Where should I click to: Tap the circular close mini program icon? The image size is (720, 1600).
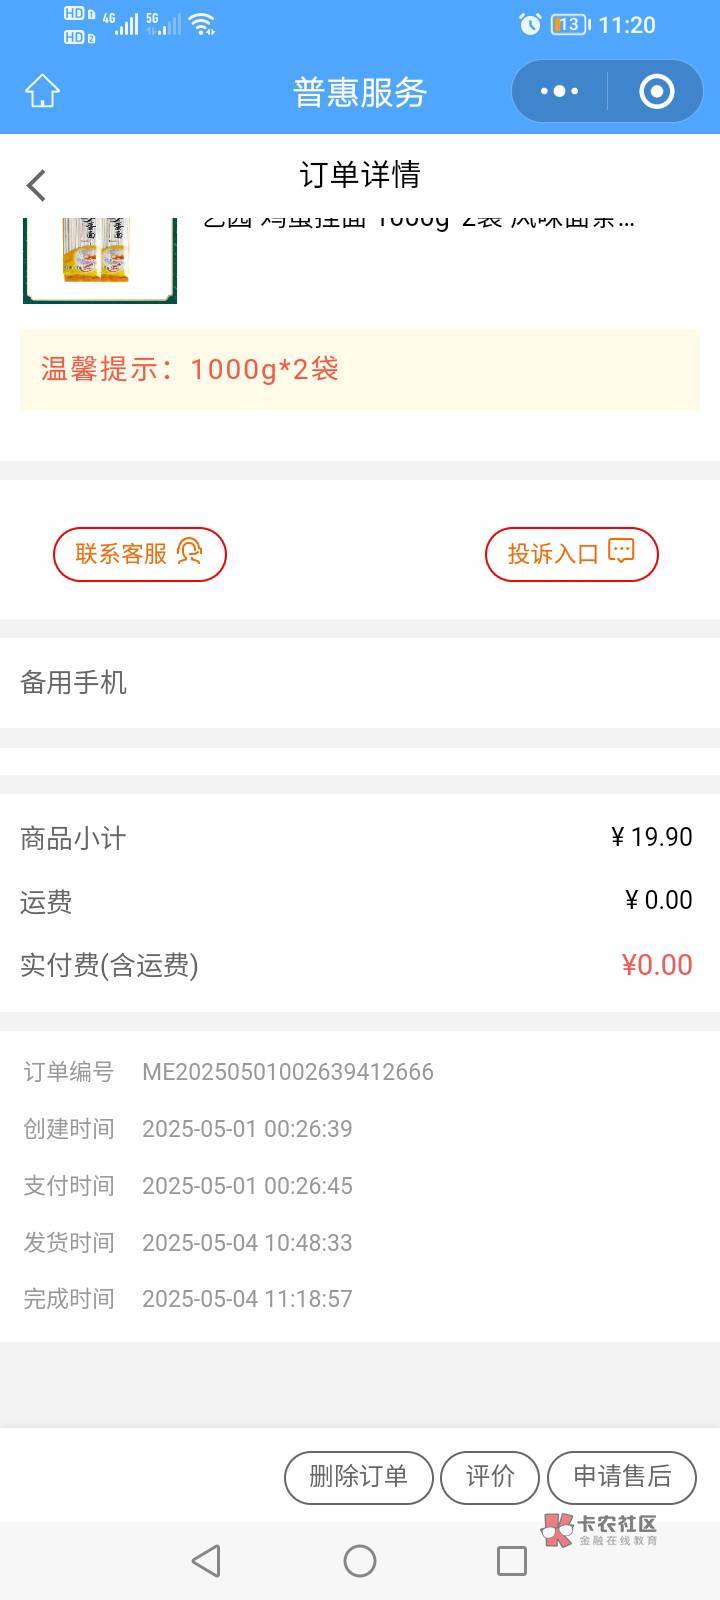pos(656,91)
